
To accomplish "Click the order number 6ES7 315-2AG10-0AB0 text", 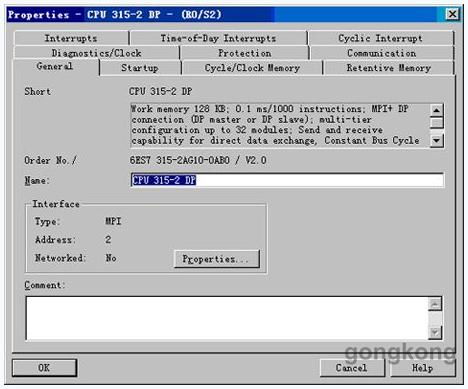I will pos(180,160).
